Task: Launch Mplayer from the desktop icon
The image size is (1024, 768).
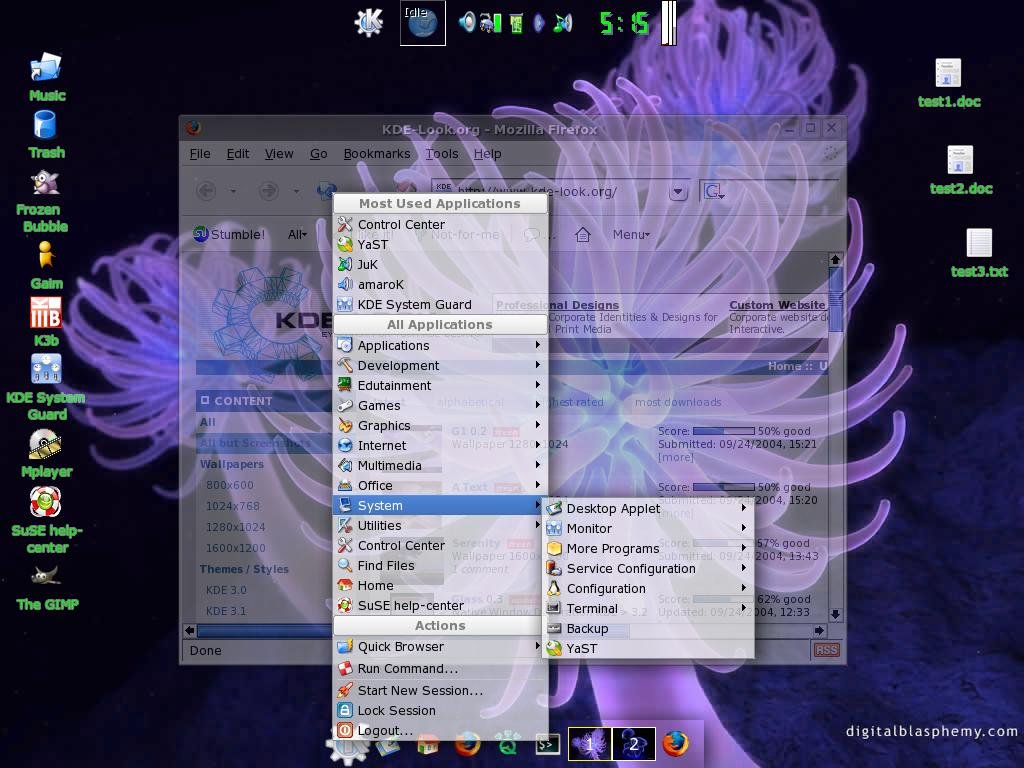Action: [46, 444]
